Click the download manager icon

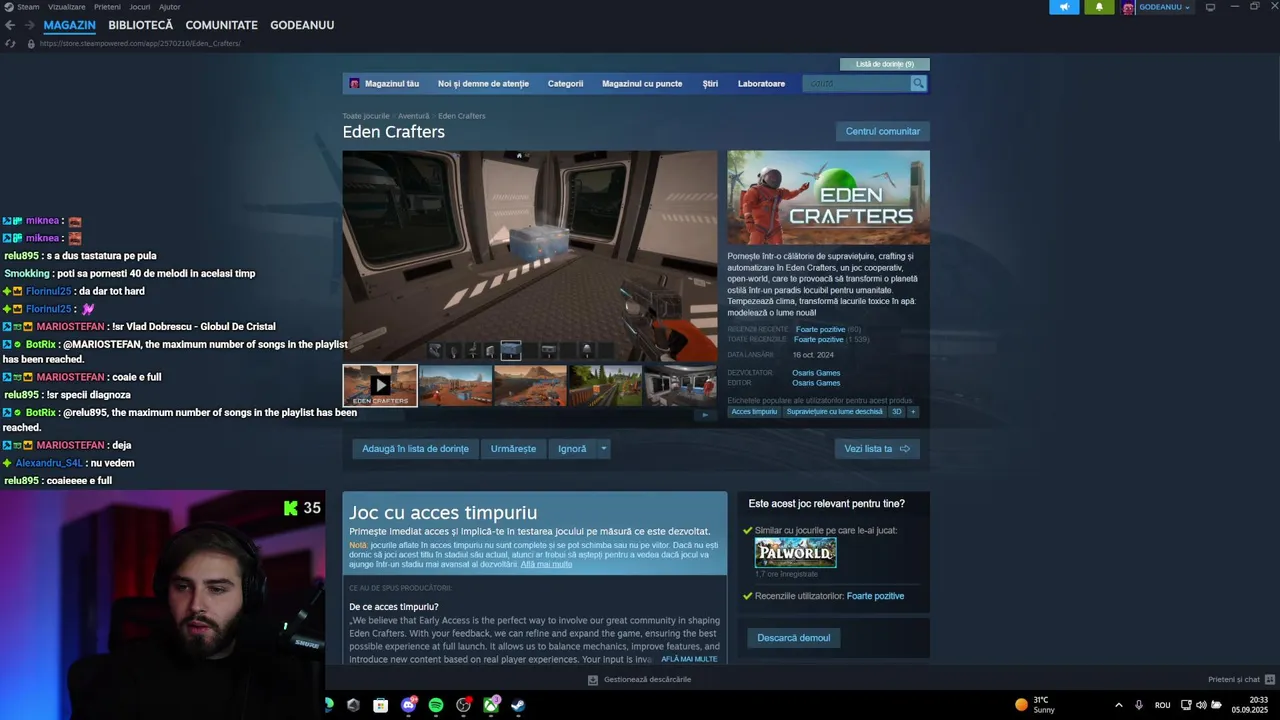point(593,679)
